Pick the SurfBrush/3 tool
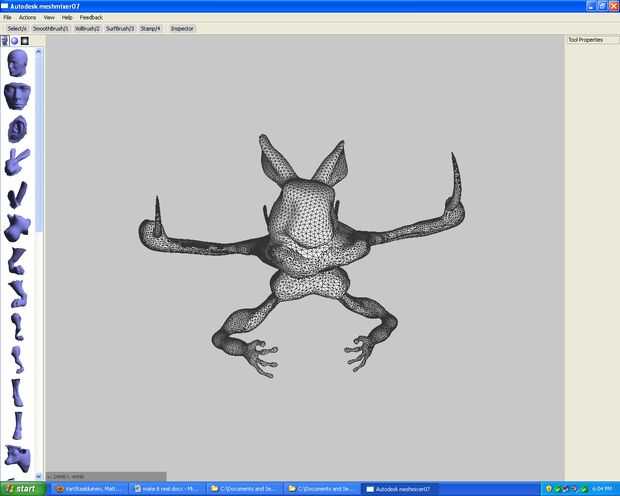This screenshot has height=496, width=620. pyautogui.click(x=120, y=28)
